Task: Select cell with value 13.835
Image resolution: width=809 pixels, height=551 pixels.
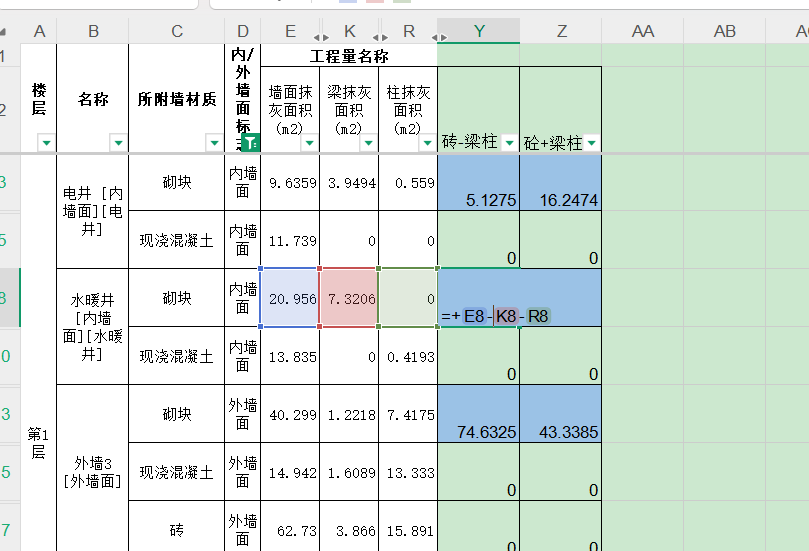Action: 290,356
